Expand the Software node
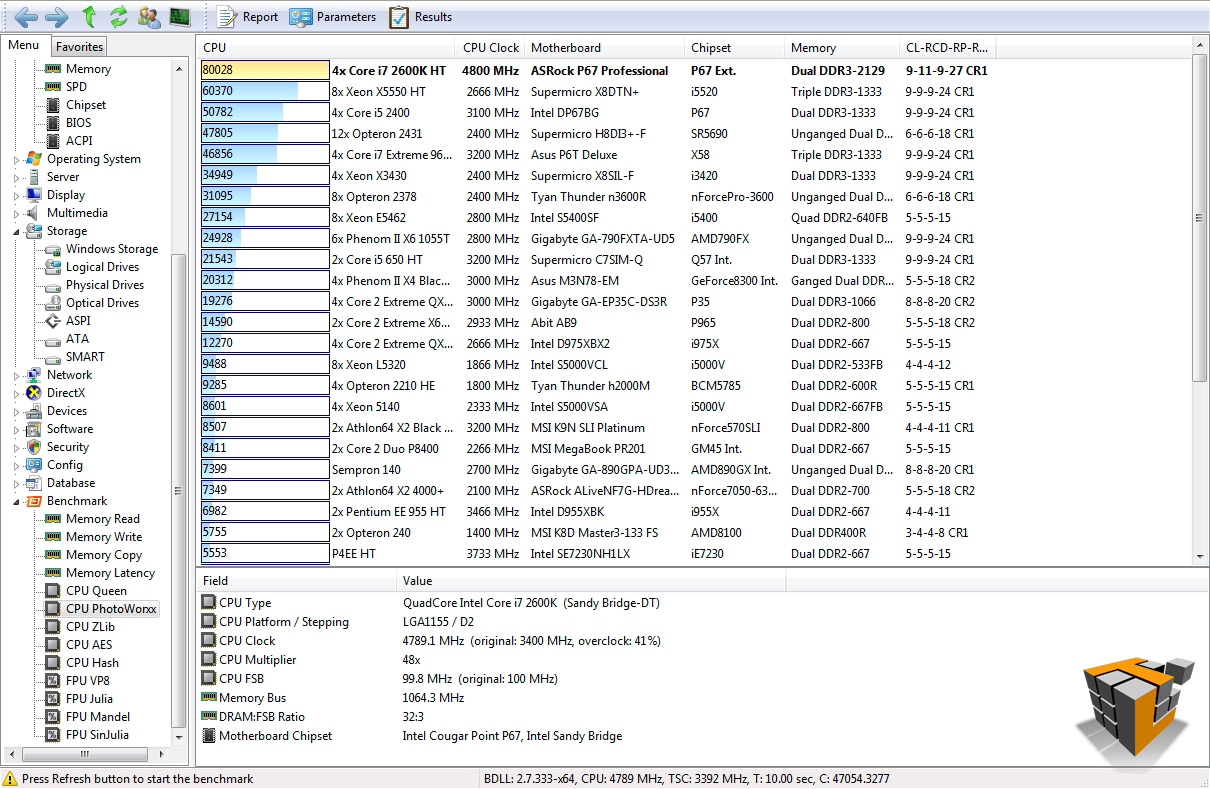1210x789 pixels. click(x=16, y=429)
